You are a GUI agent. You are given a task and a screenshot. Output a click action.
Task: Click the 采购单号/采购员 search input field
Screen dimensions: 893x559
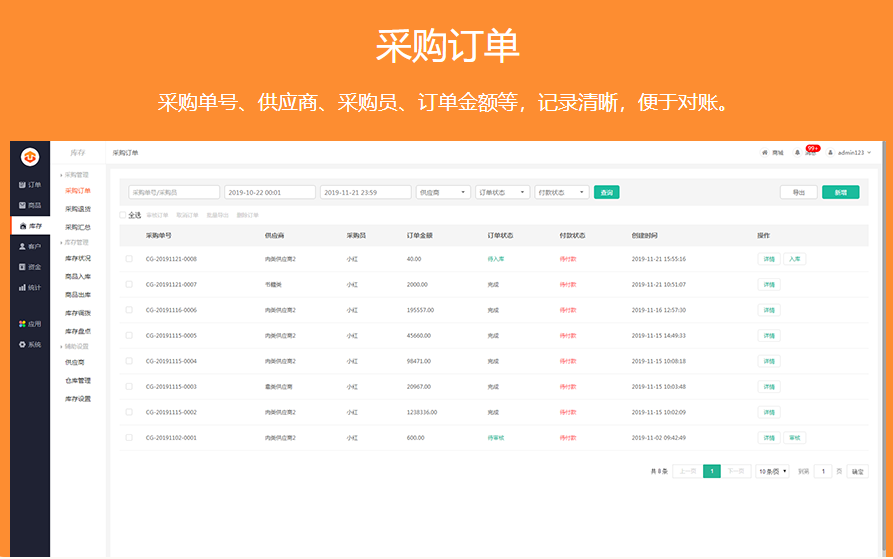pyautogui.click(x=174, y=192)
